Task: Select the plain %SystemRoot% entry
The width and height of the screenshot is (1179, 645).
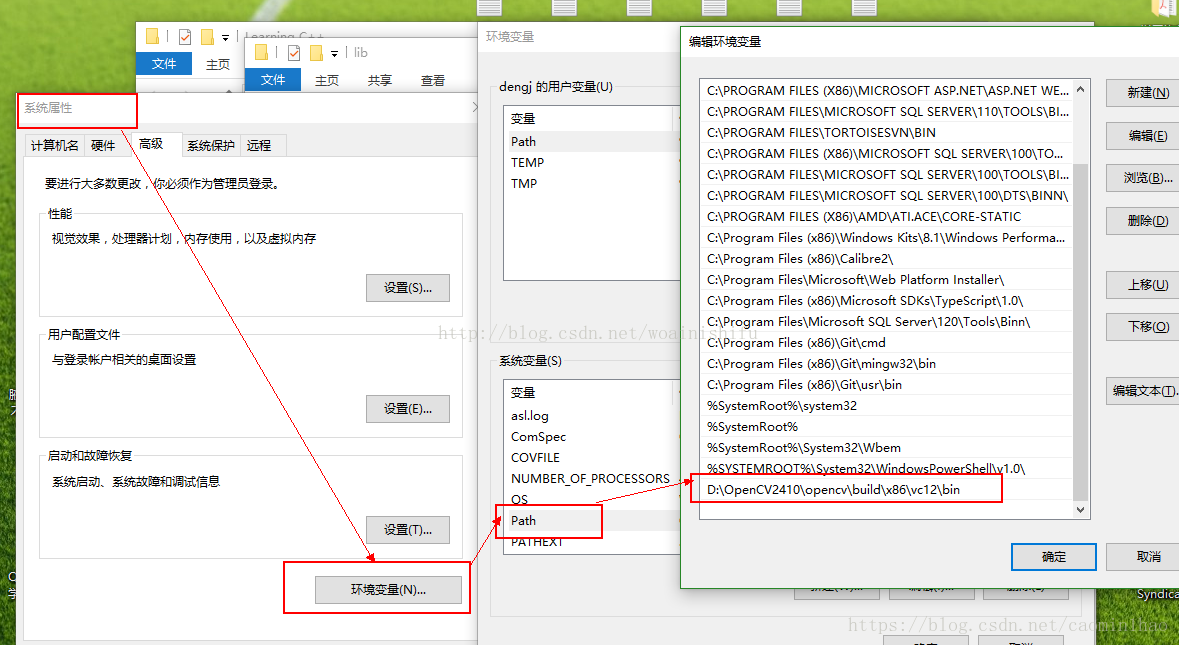Action: coord(886,427)
